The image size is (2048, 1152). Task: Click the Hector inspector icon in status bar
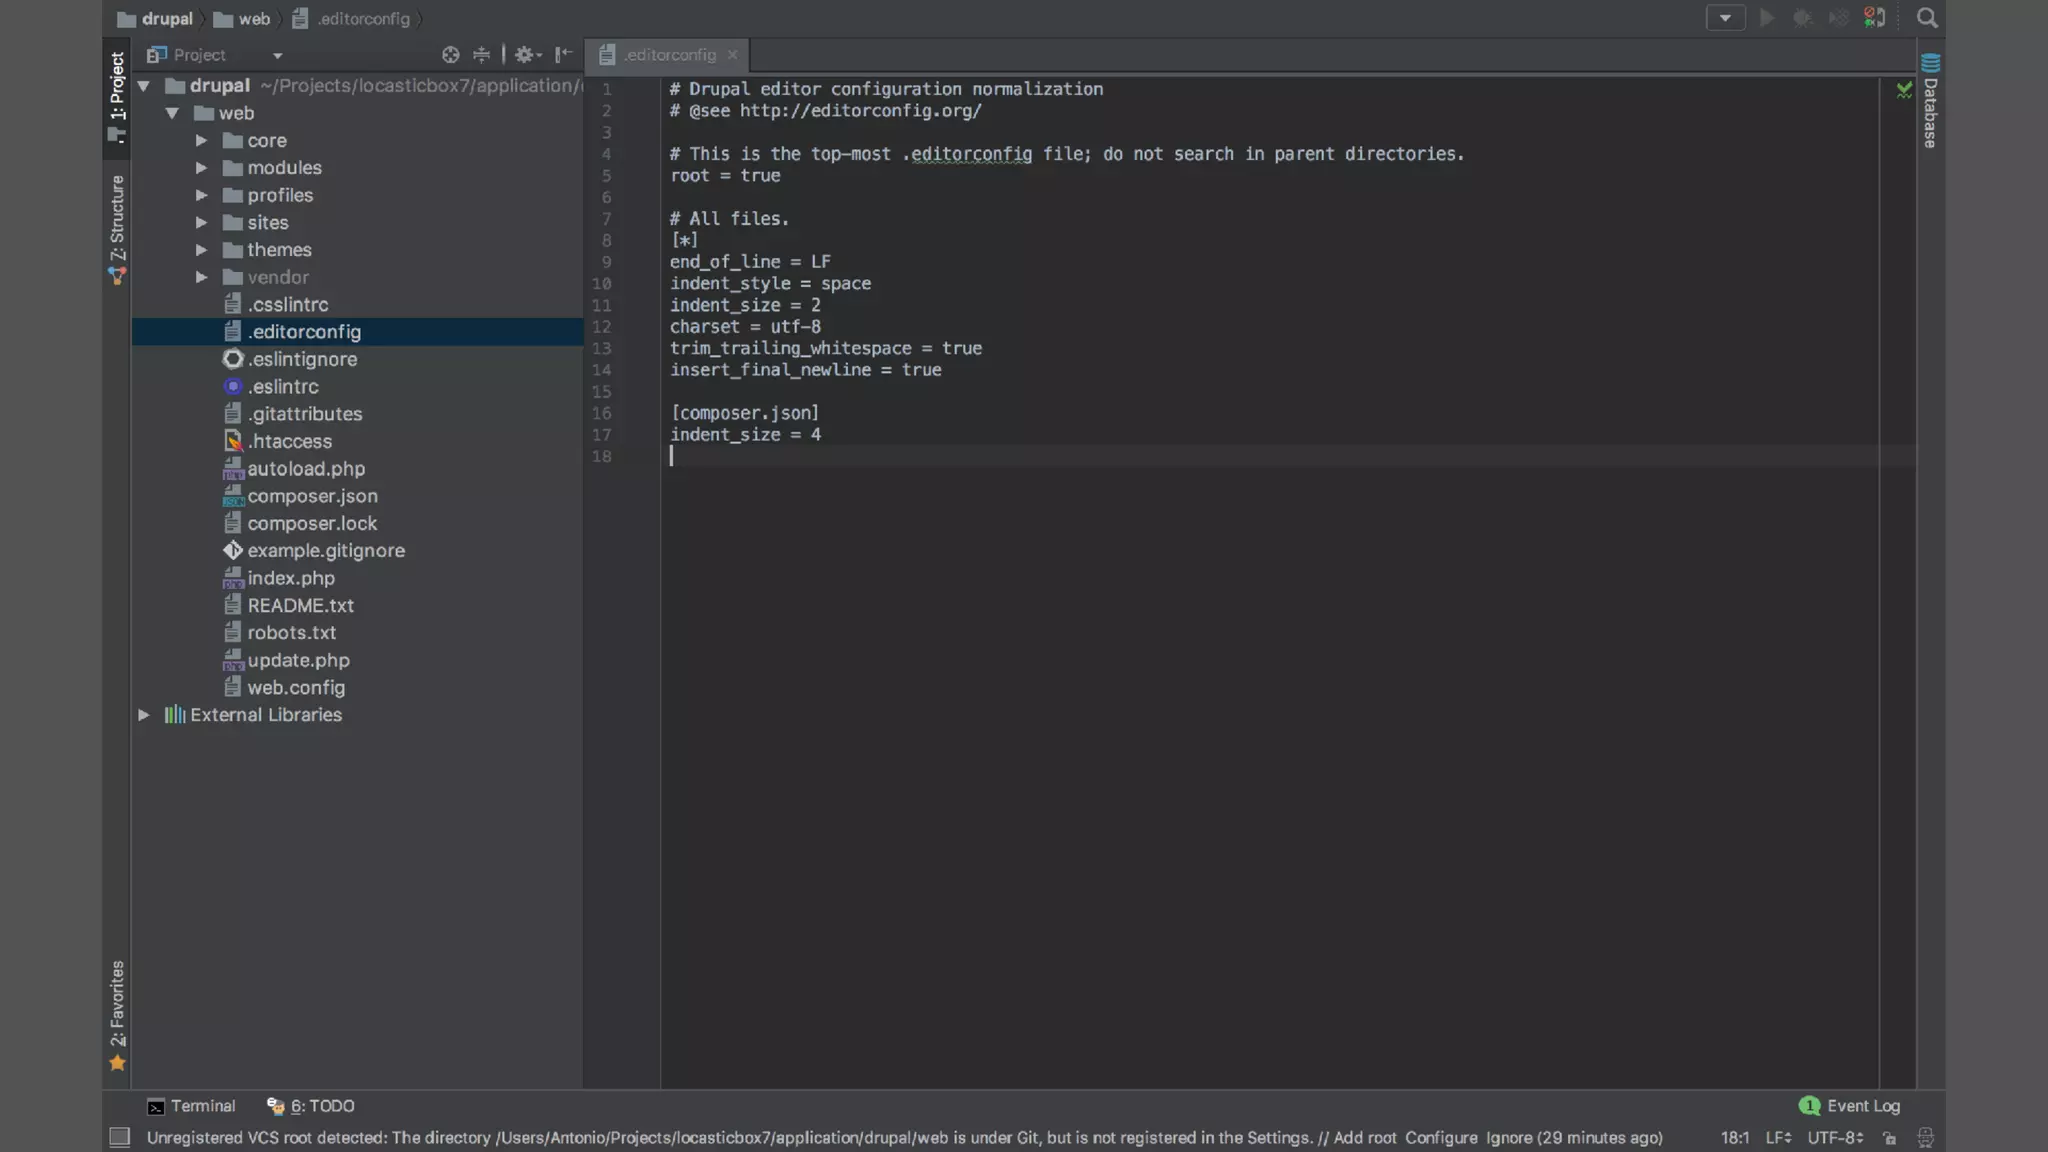tap(1925, 1137)
